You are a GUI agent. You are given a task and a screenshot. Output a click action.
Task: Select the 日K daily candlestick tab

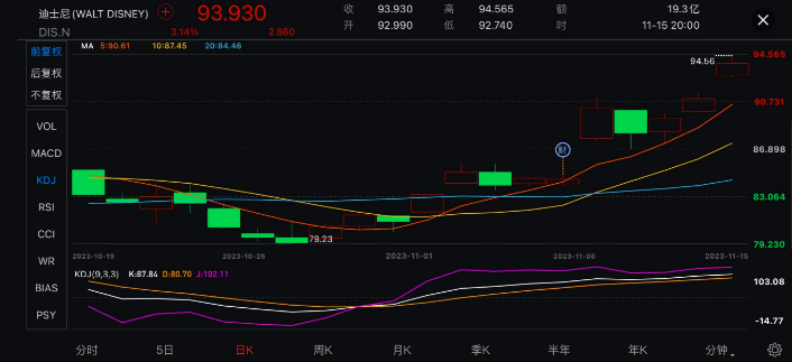pos(244,350)
